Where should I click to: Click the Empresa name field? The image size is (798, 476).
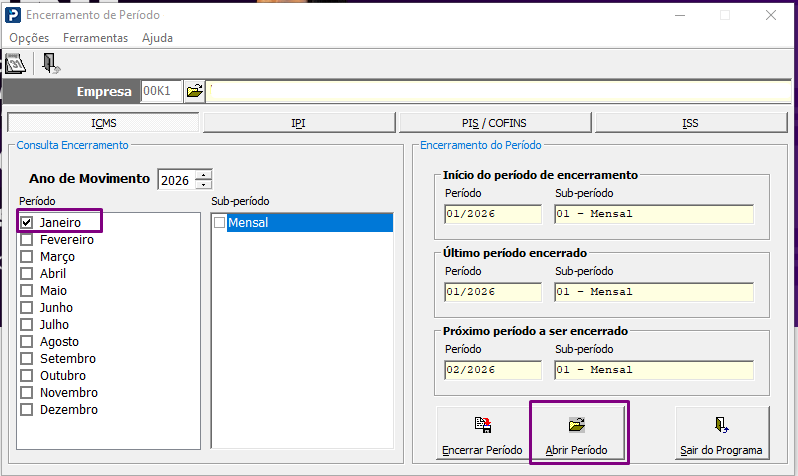498,92
